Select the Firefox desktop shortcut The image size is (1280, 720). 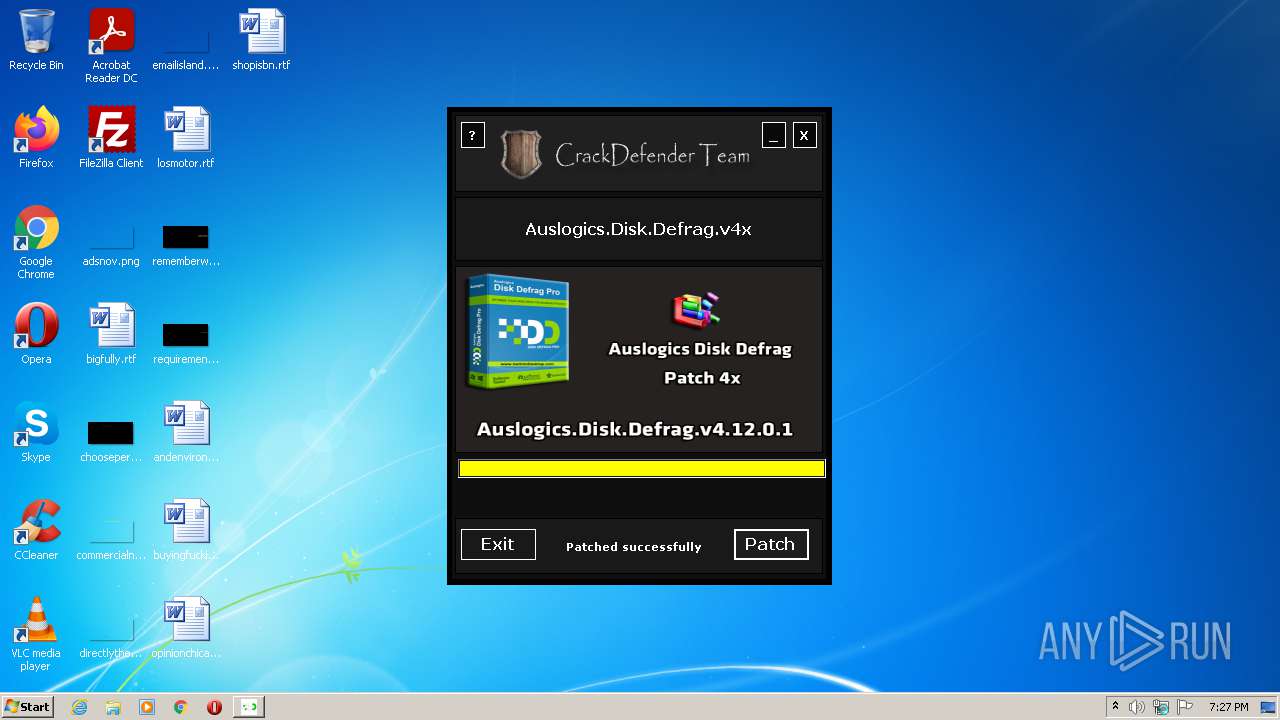point(36,139)
